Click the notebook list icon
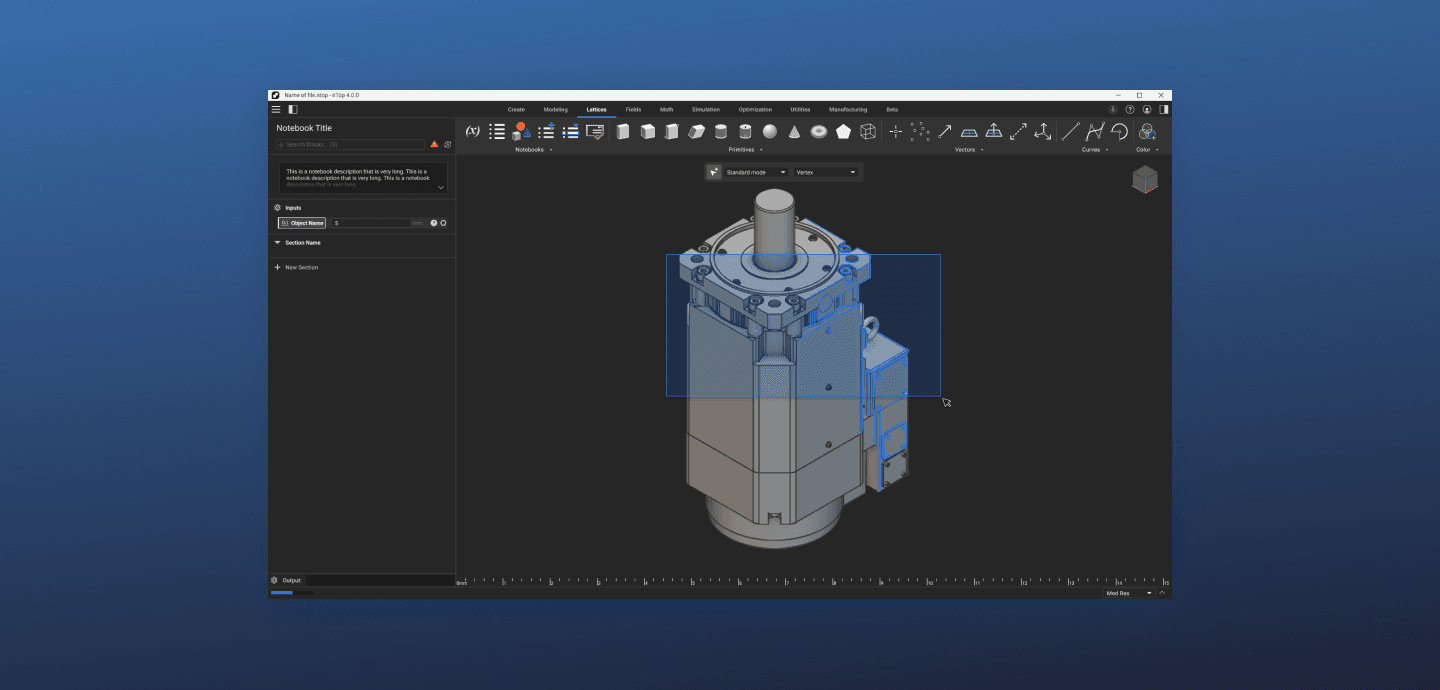Viewport: 1440px width, 690px height. pos(497,131)
